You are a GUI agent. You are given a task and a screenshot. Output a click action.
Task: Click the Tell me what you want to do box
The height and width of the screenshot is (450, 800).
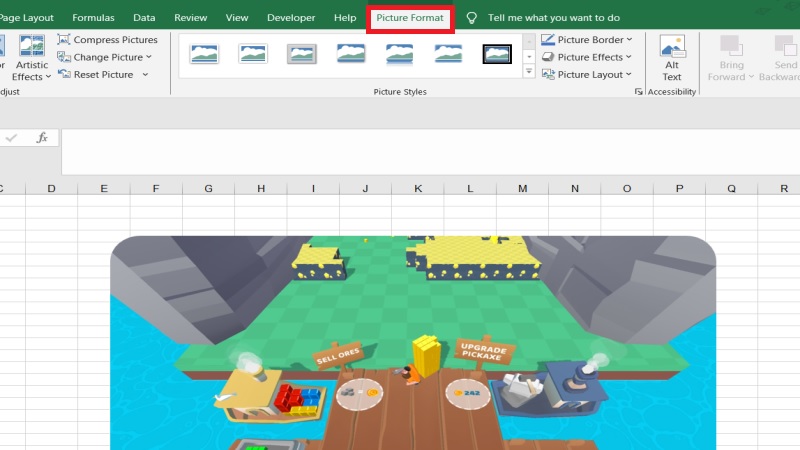[x=554, y=18]
